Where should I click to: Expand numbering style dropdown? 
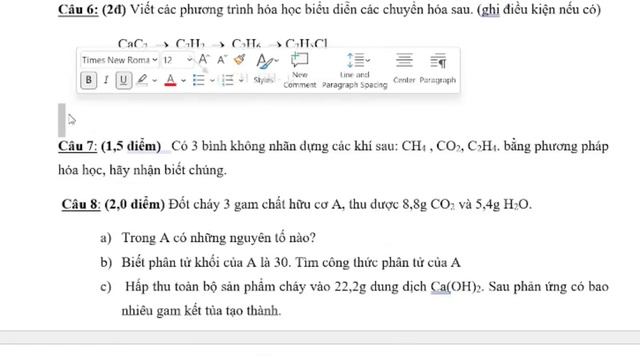(241, 80)
